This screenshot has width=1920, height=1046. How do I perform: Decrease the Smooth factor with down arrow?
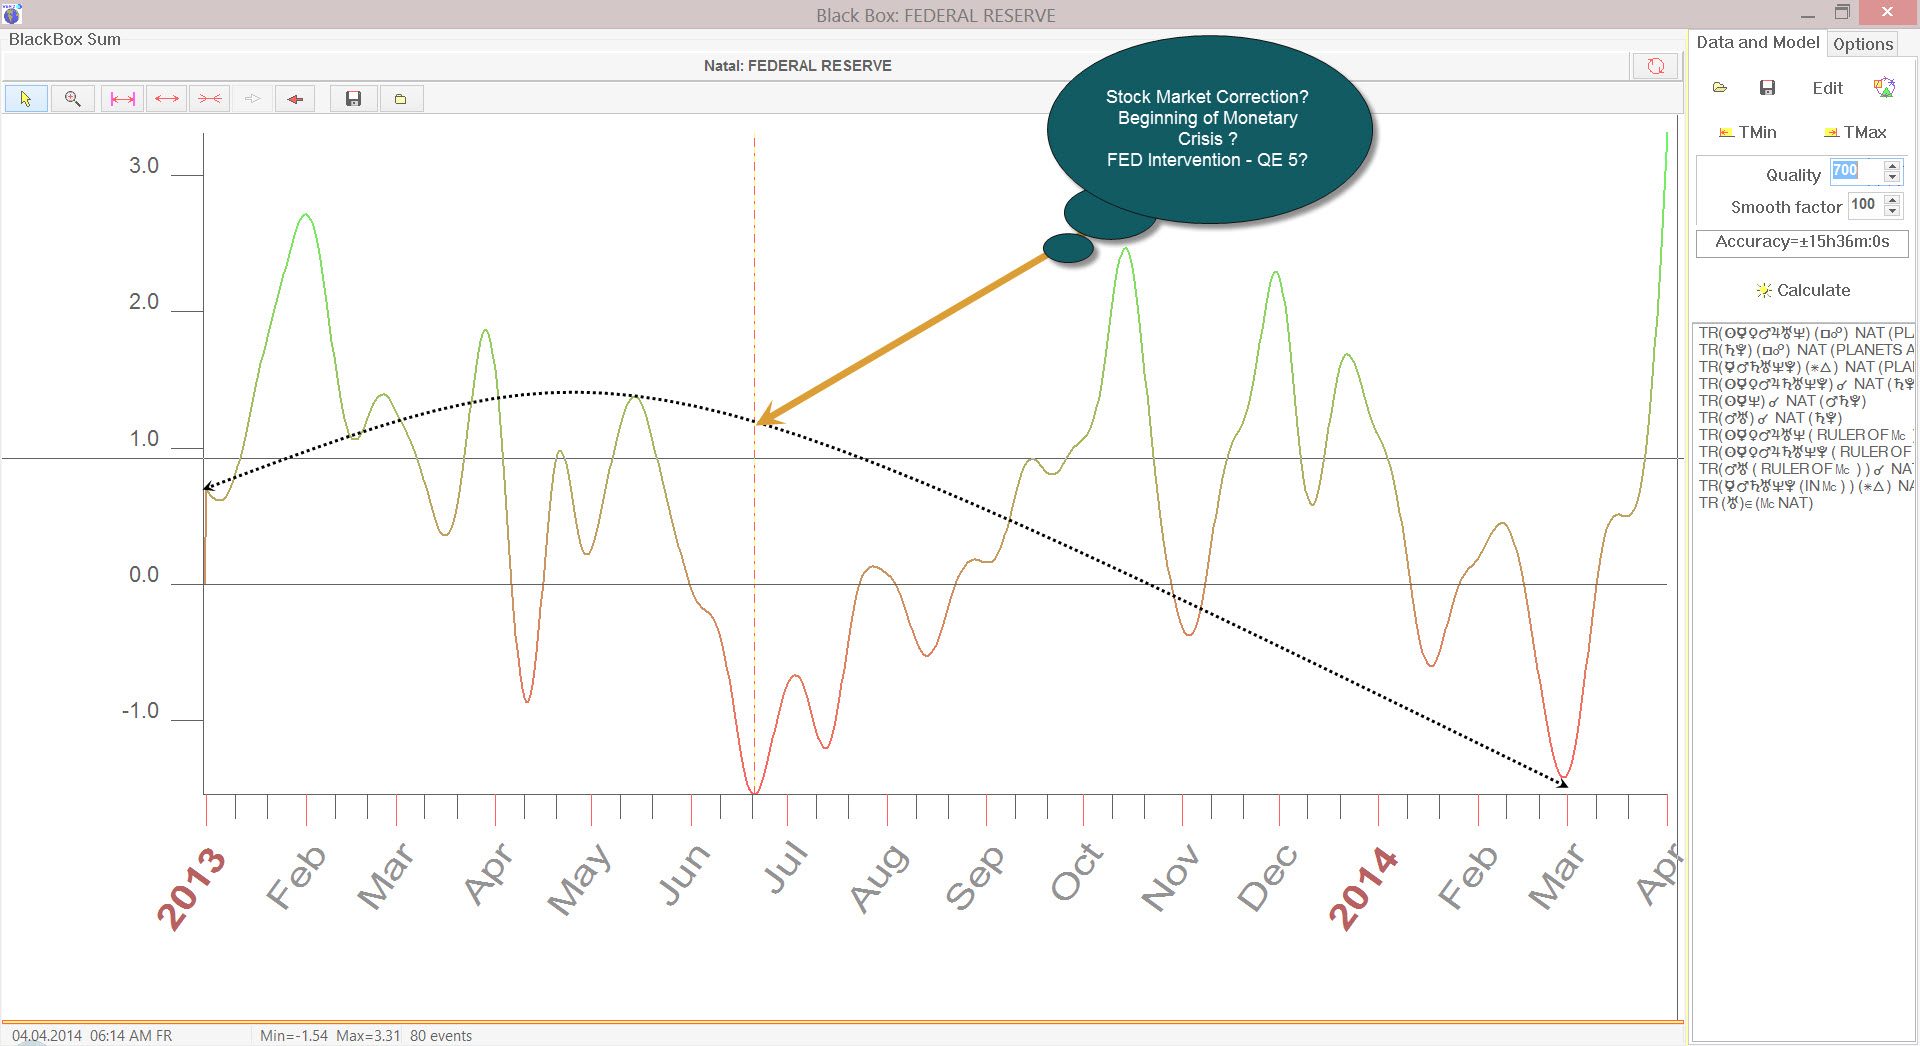tap(1892, 211)
